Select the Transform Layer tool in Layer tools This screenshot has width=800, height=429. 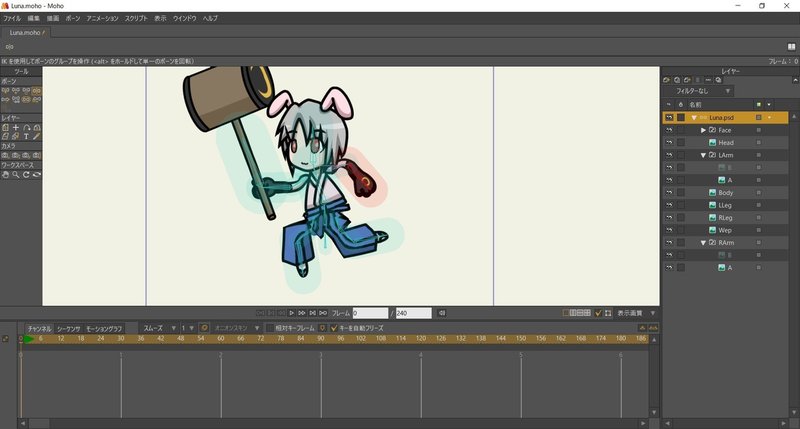tap(6, 128)
